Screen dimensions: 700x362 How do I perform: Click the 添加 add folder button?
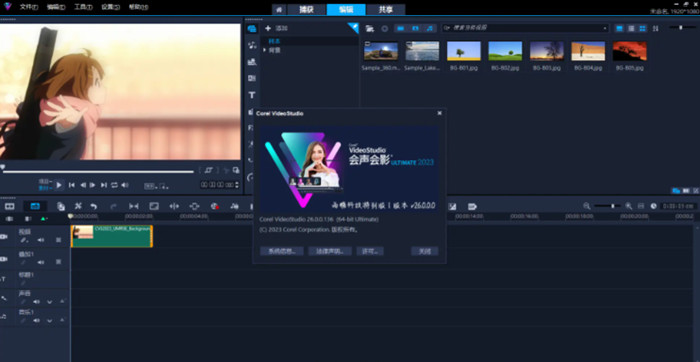click(277, 28)
